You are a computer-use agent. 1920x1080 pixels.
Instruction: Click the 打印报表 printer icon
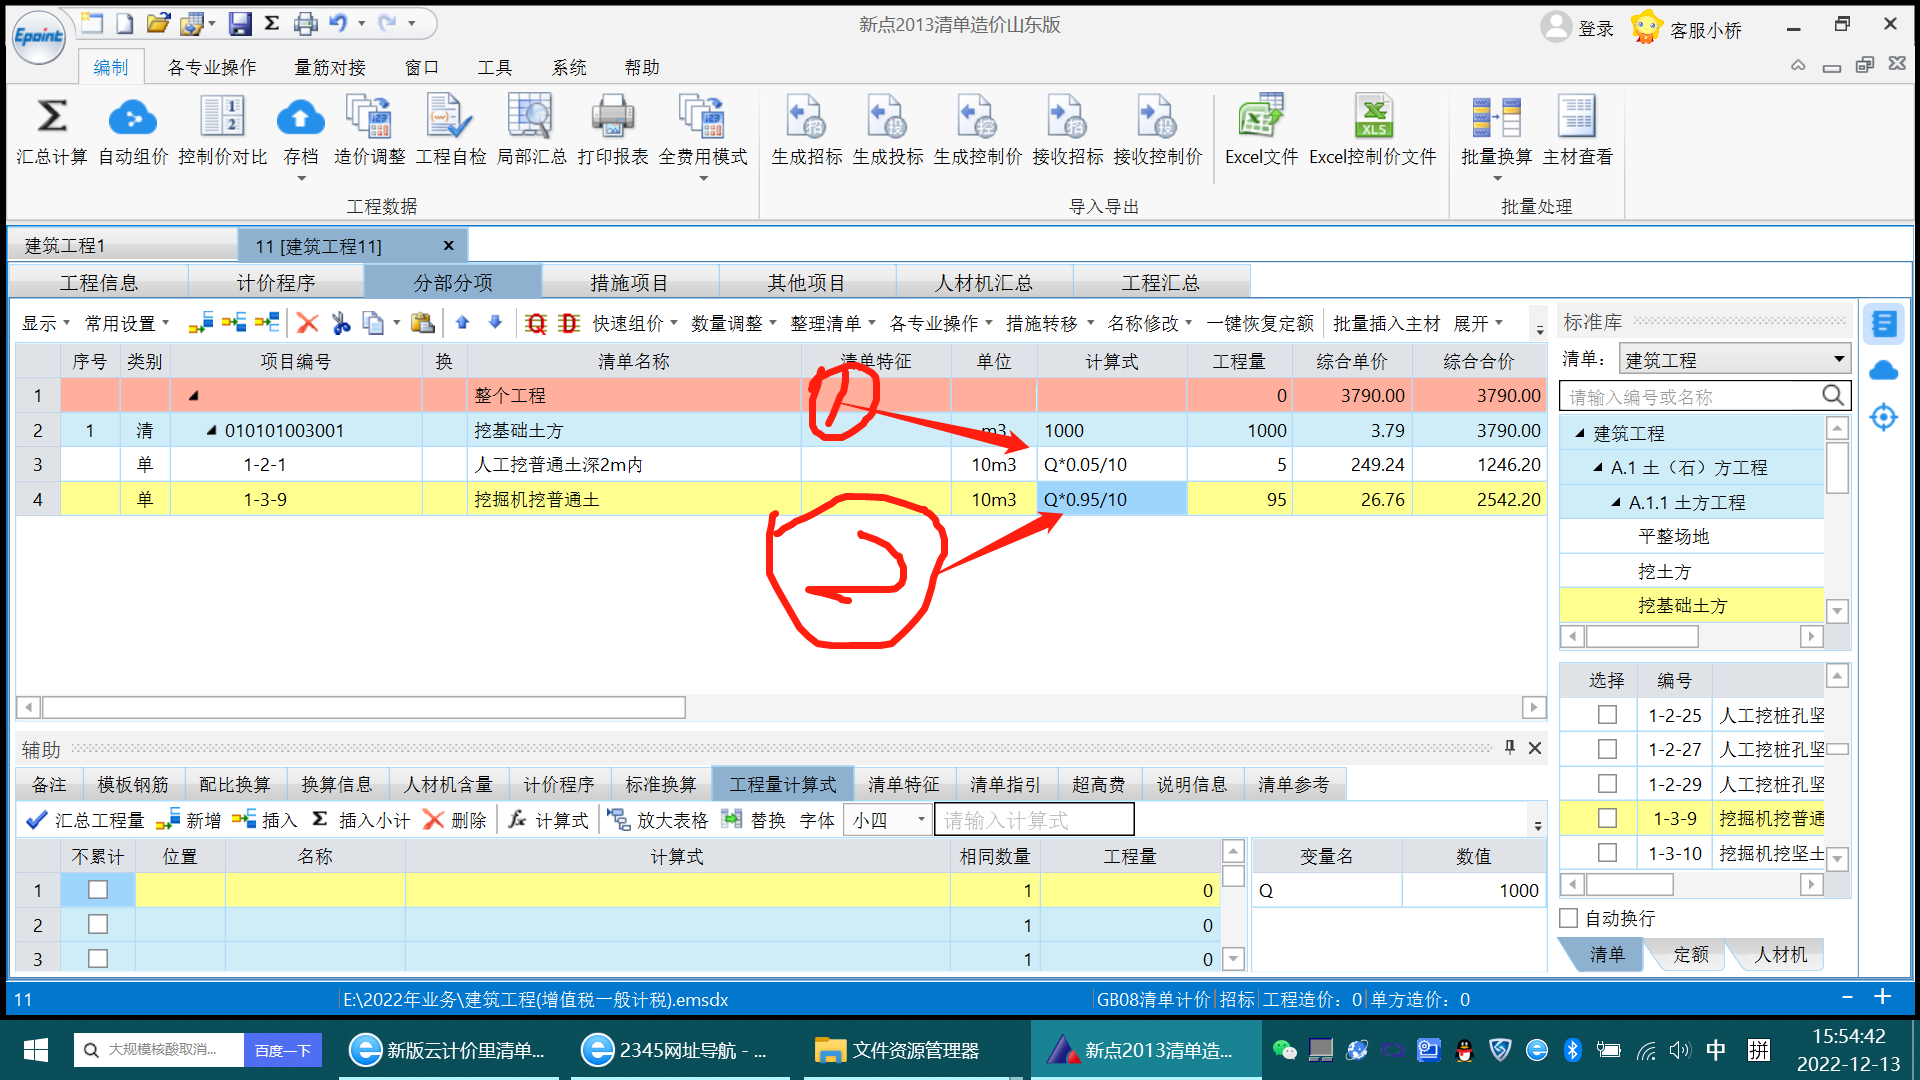click(612, 116)
